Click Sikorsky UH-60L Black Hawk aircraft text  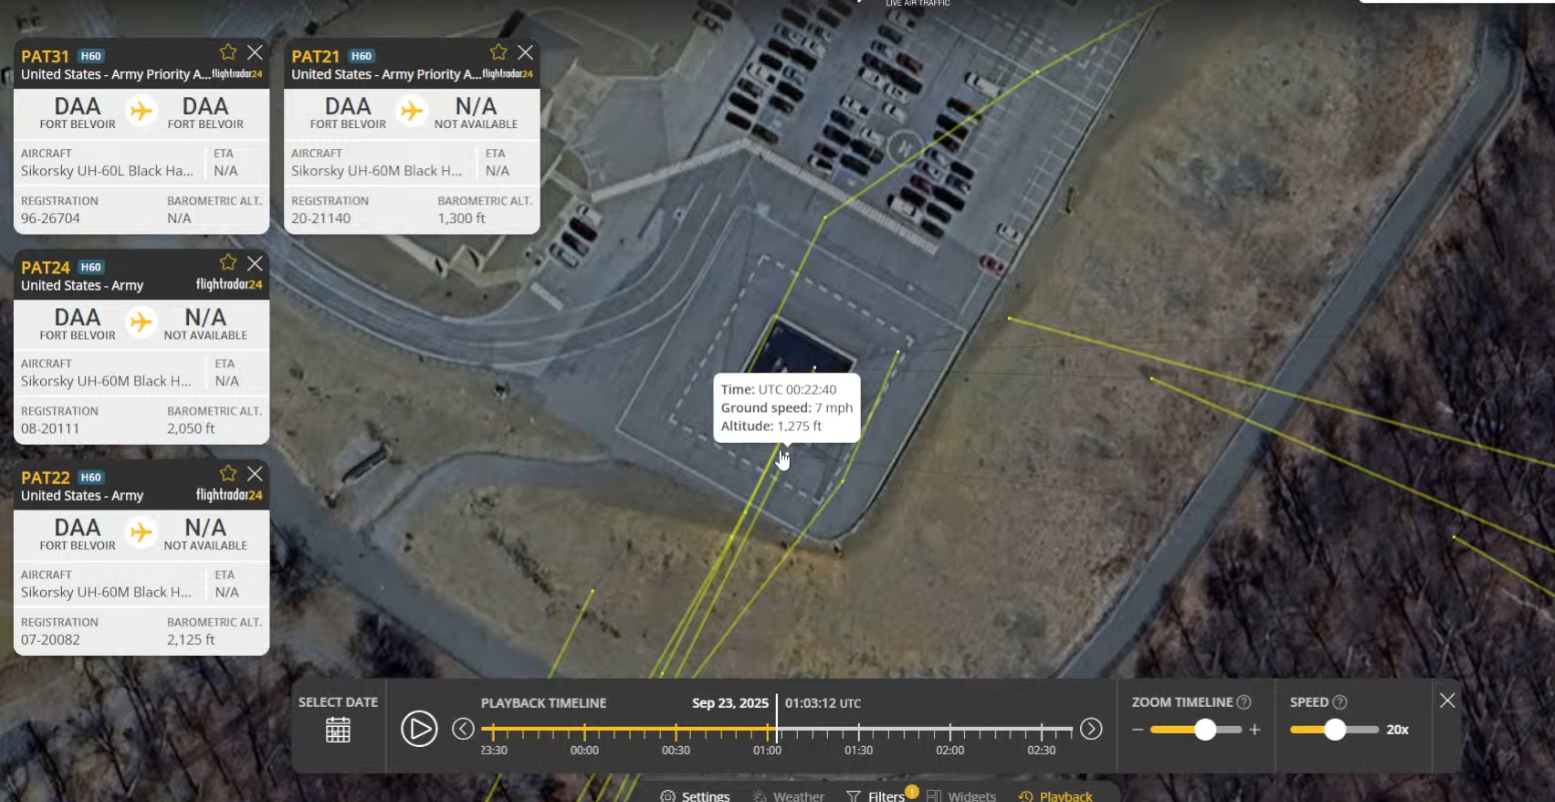pos(106,171)
